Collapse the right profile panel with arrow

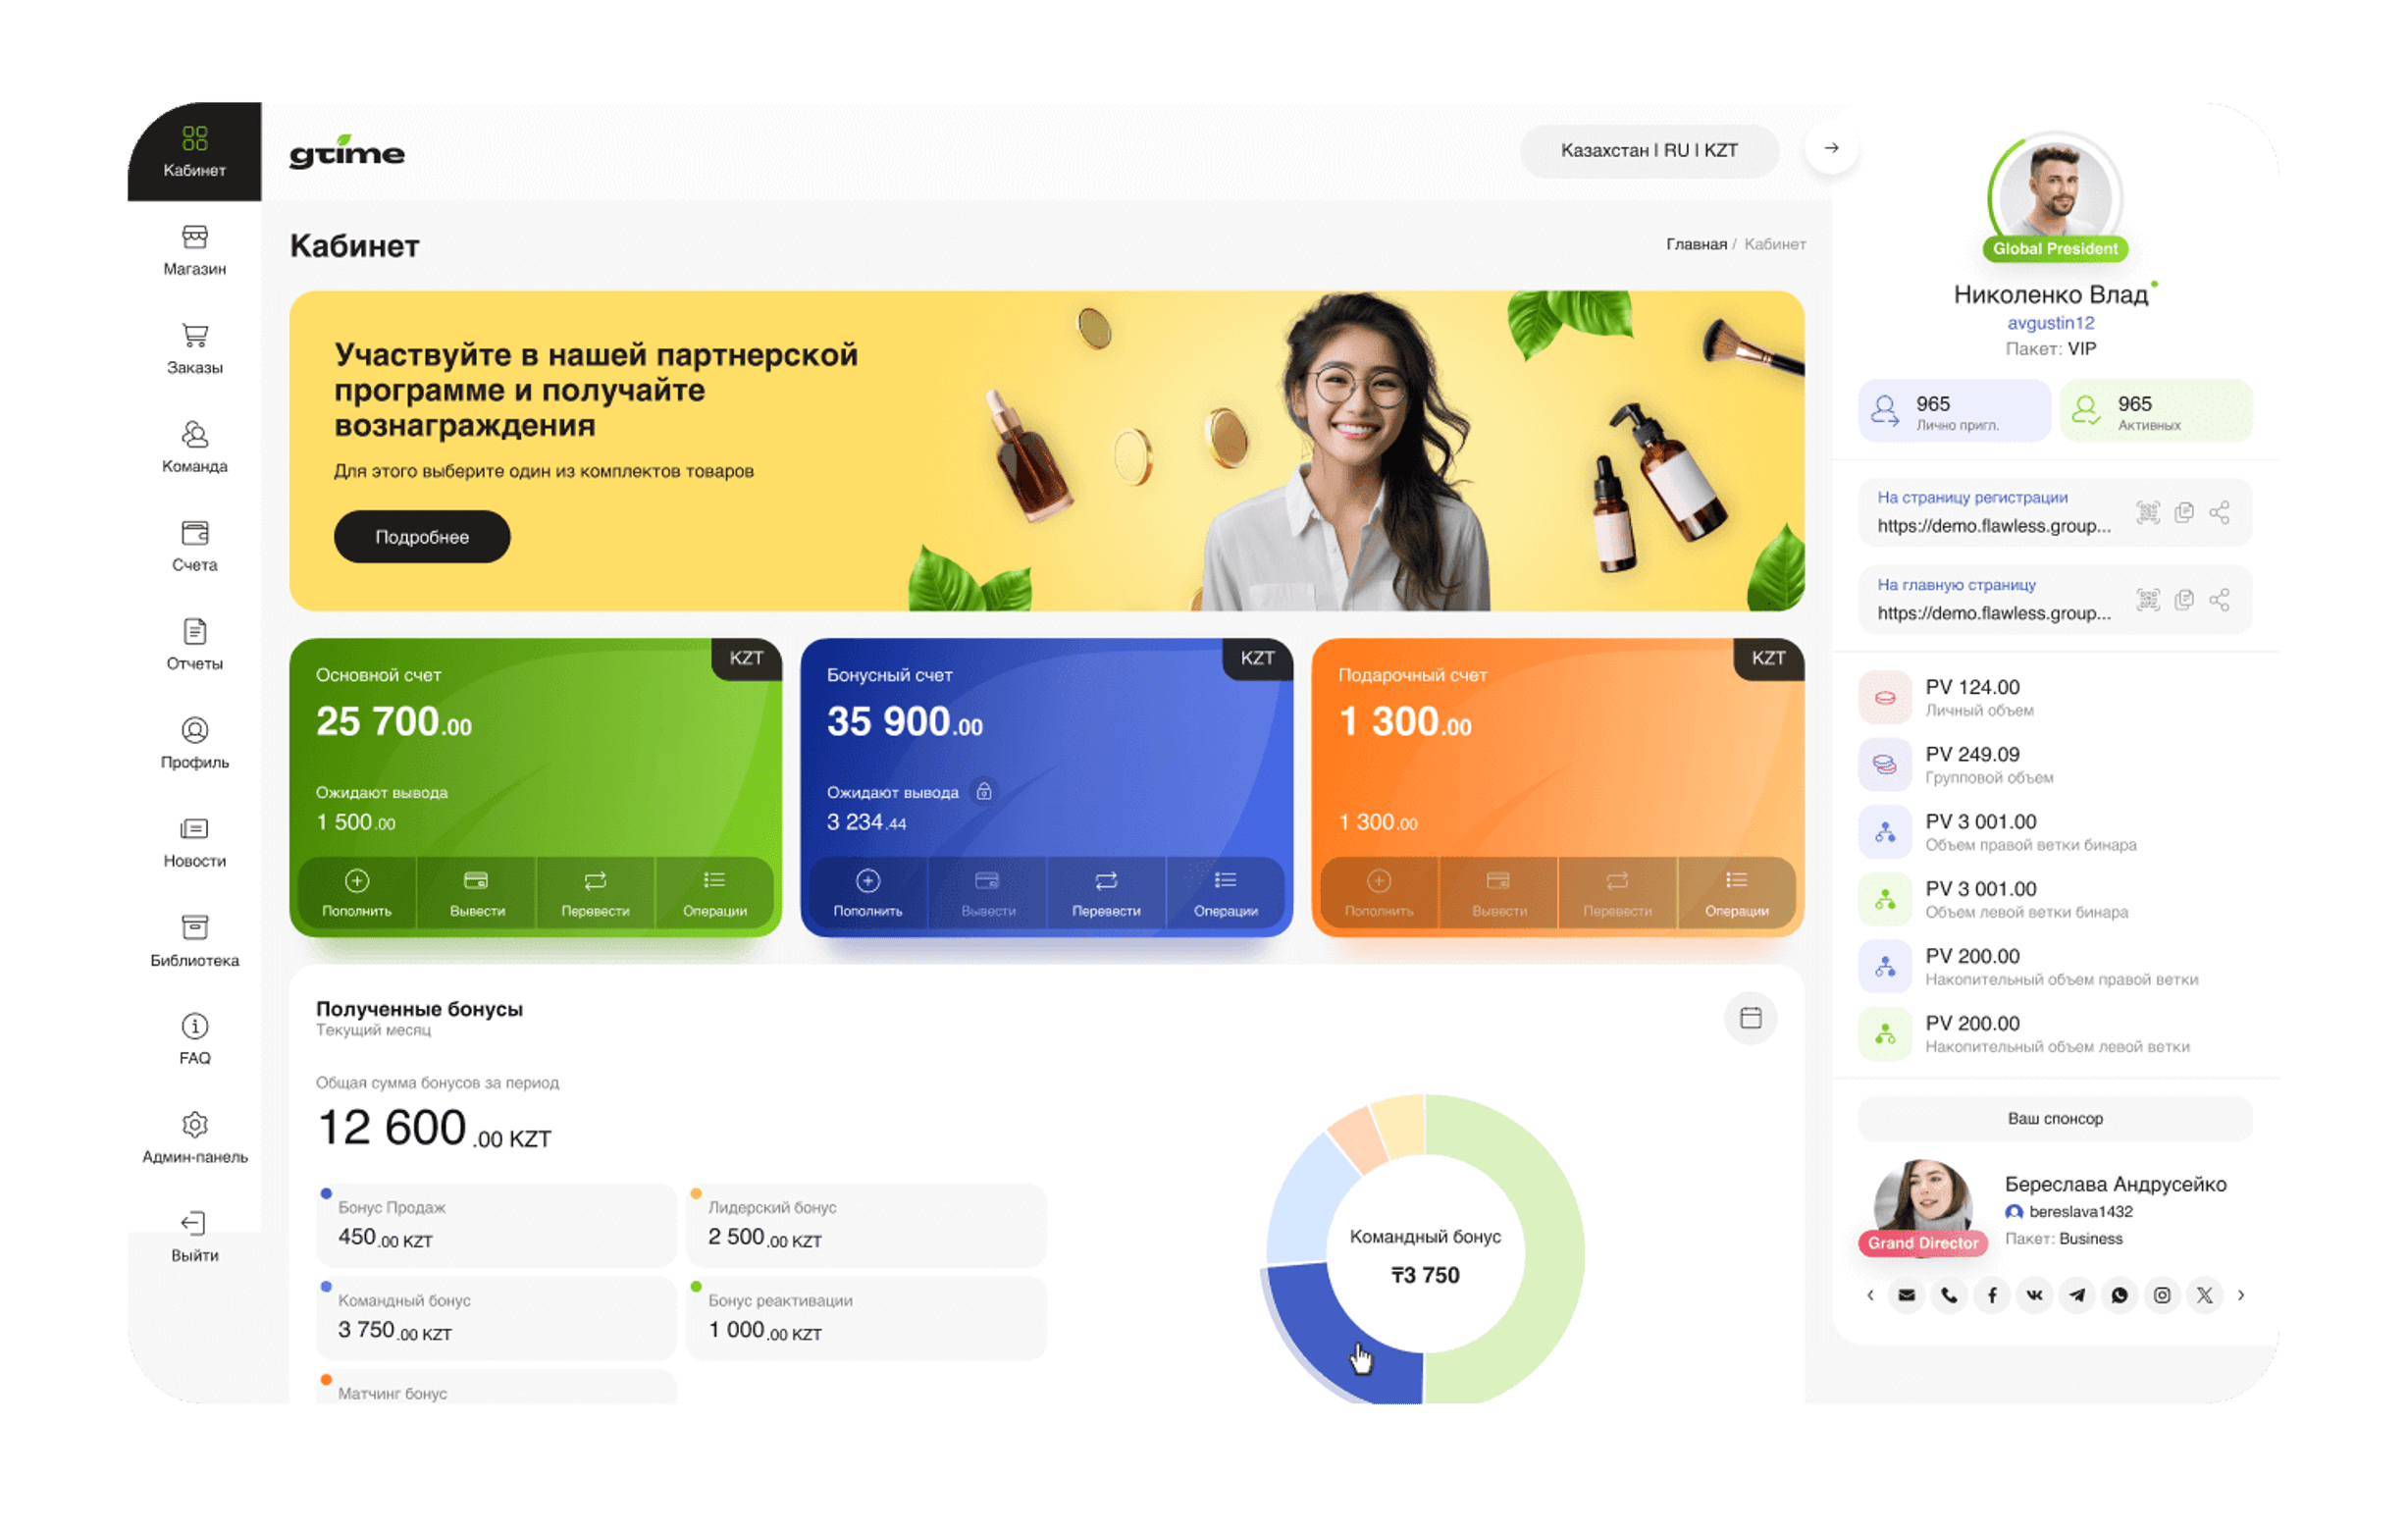(1831, 148)
